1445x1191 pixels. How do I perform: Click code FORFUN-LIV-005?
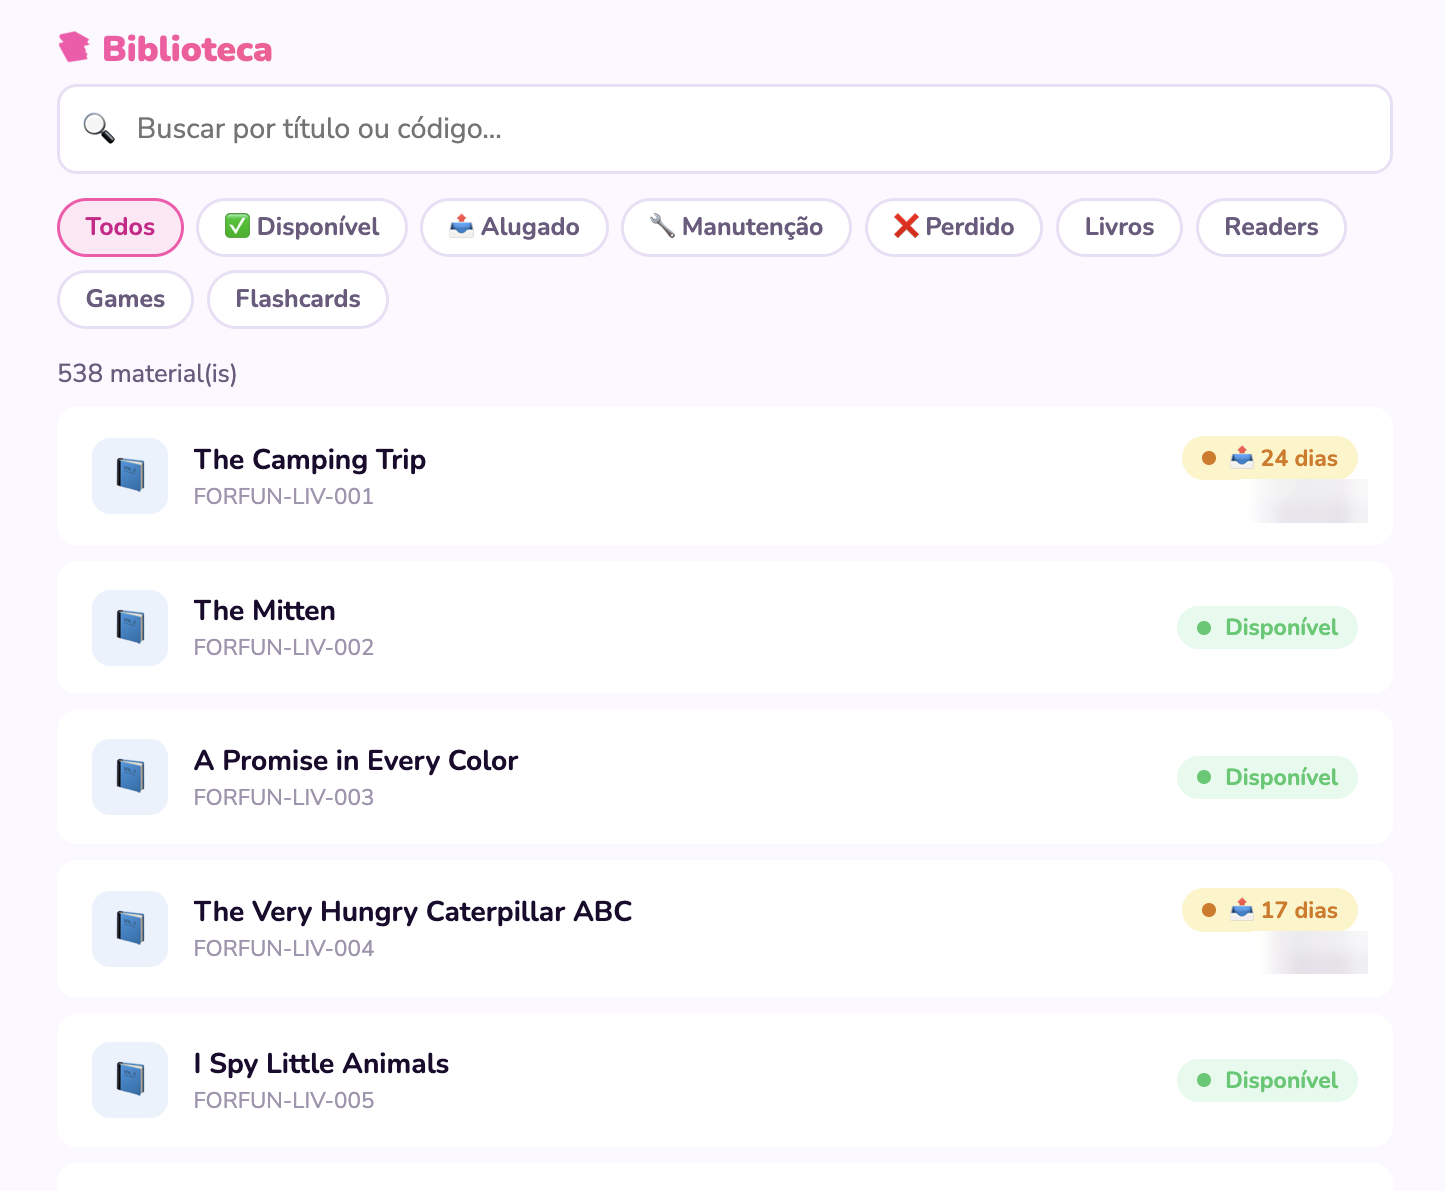click(x=284, y=1101)
